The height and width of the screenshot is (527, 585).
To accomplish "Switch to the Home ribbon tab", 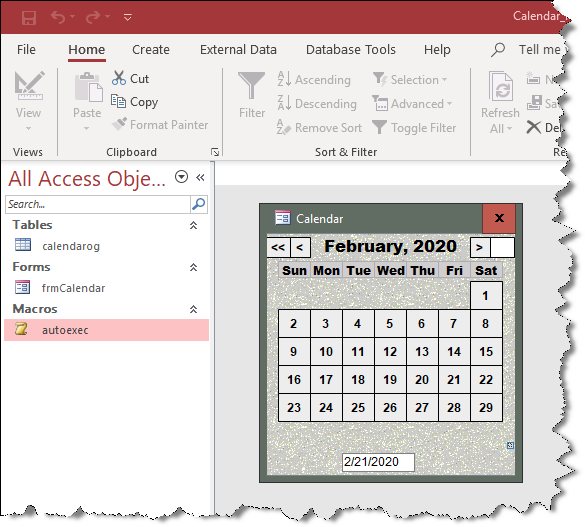I will pyautogui.click(x=87, y=50).
